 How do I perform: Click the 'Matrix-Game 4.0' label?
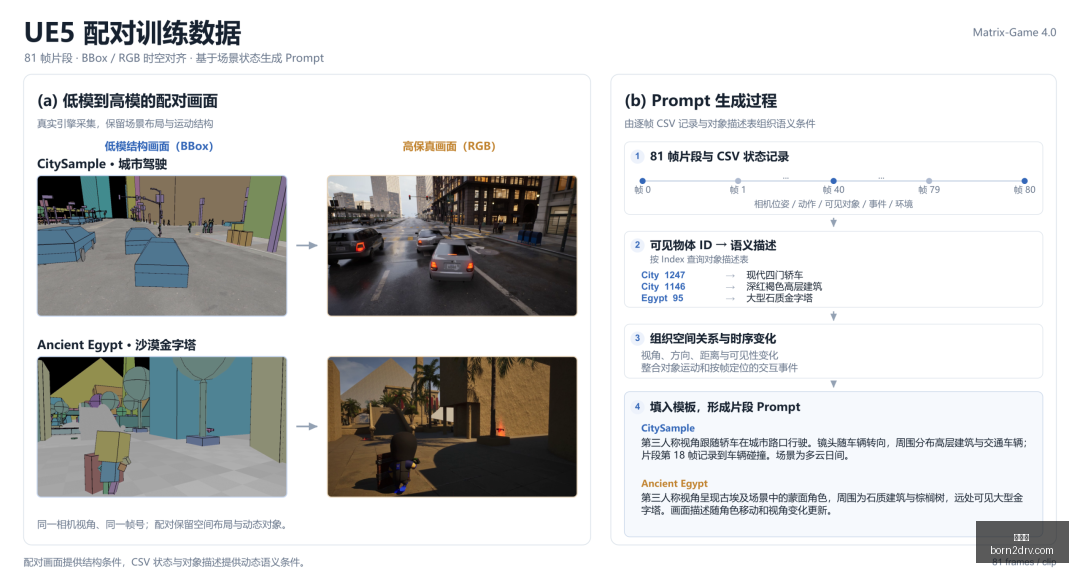pyautogui.click(x=1014, y=32)
